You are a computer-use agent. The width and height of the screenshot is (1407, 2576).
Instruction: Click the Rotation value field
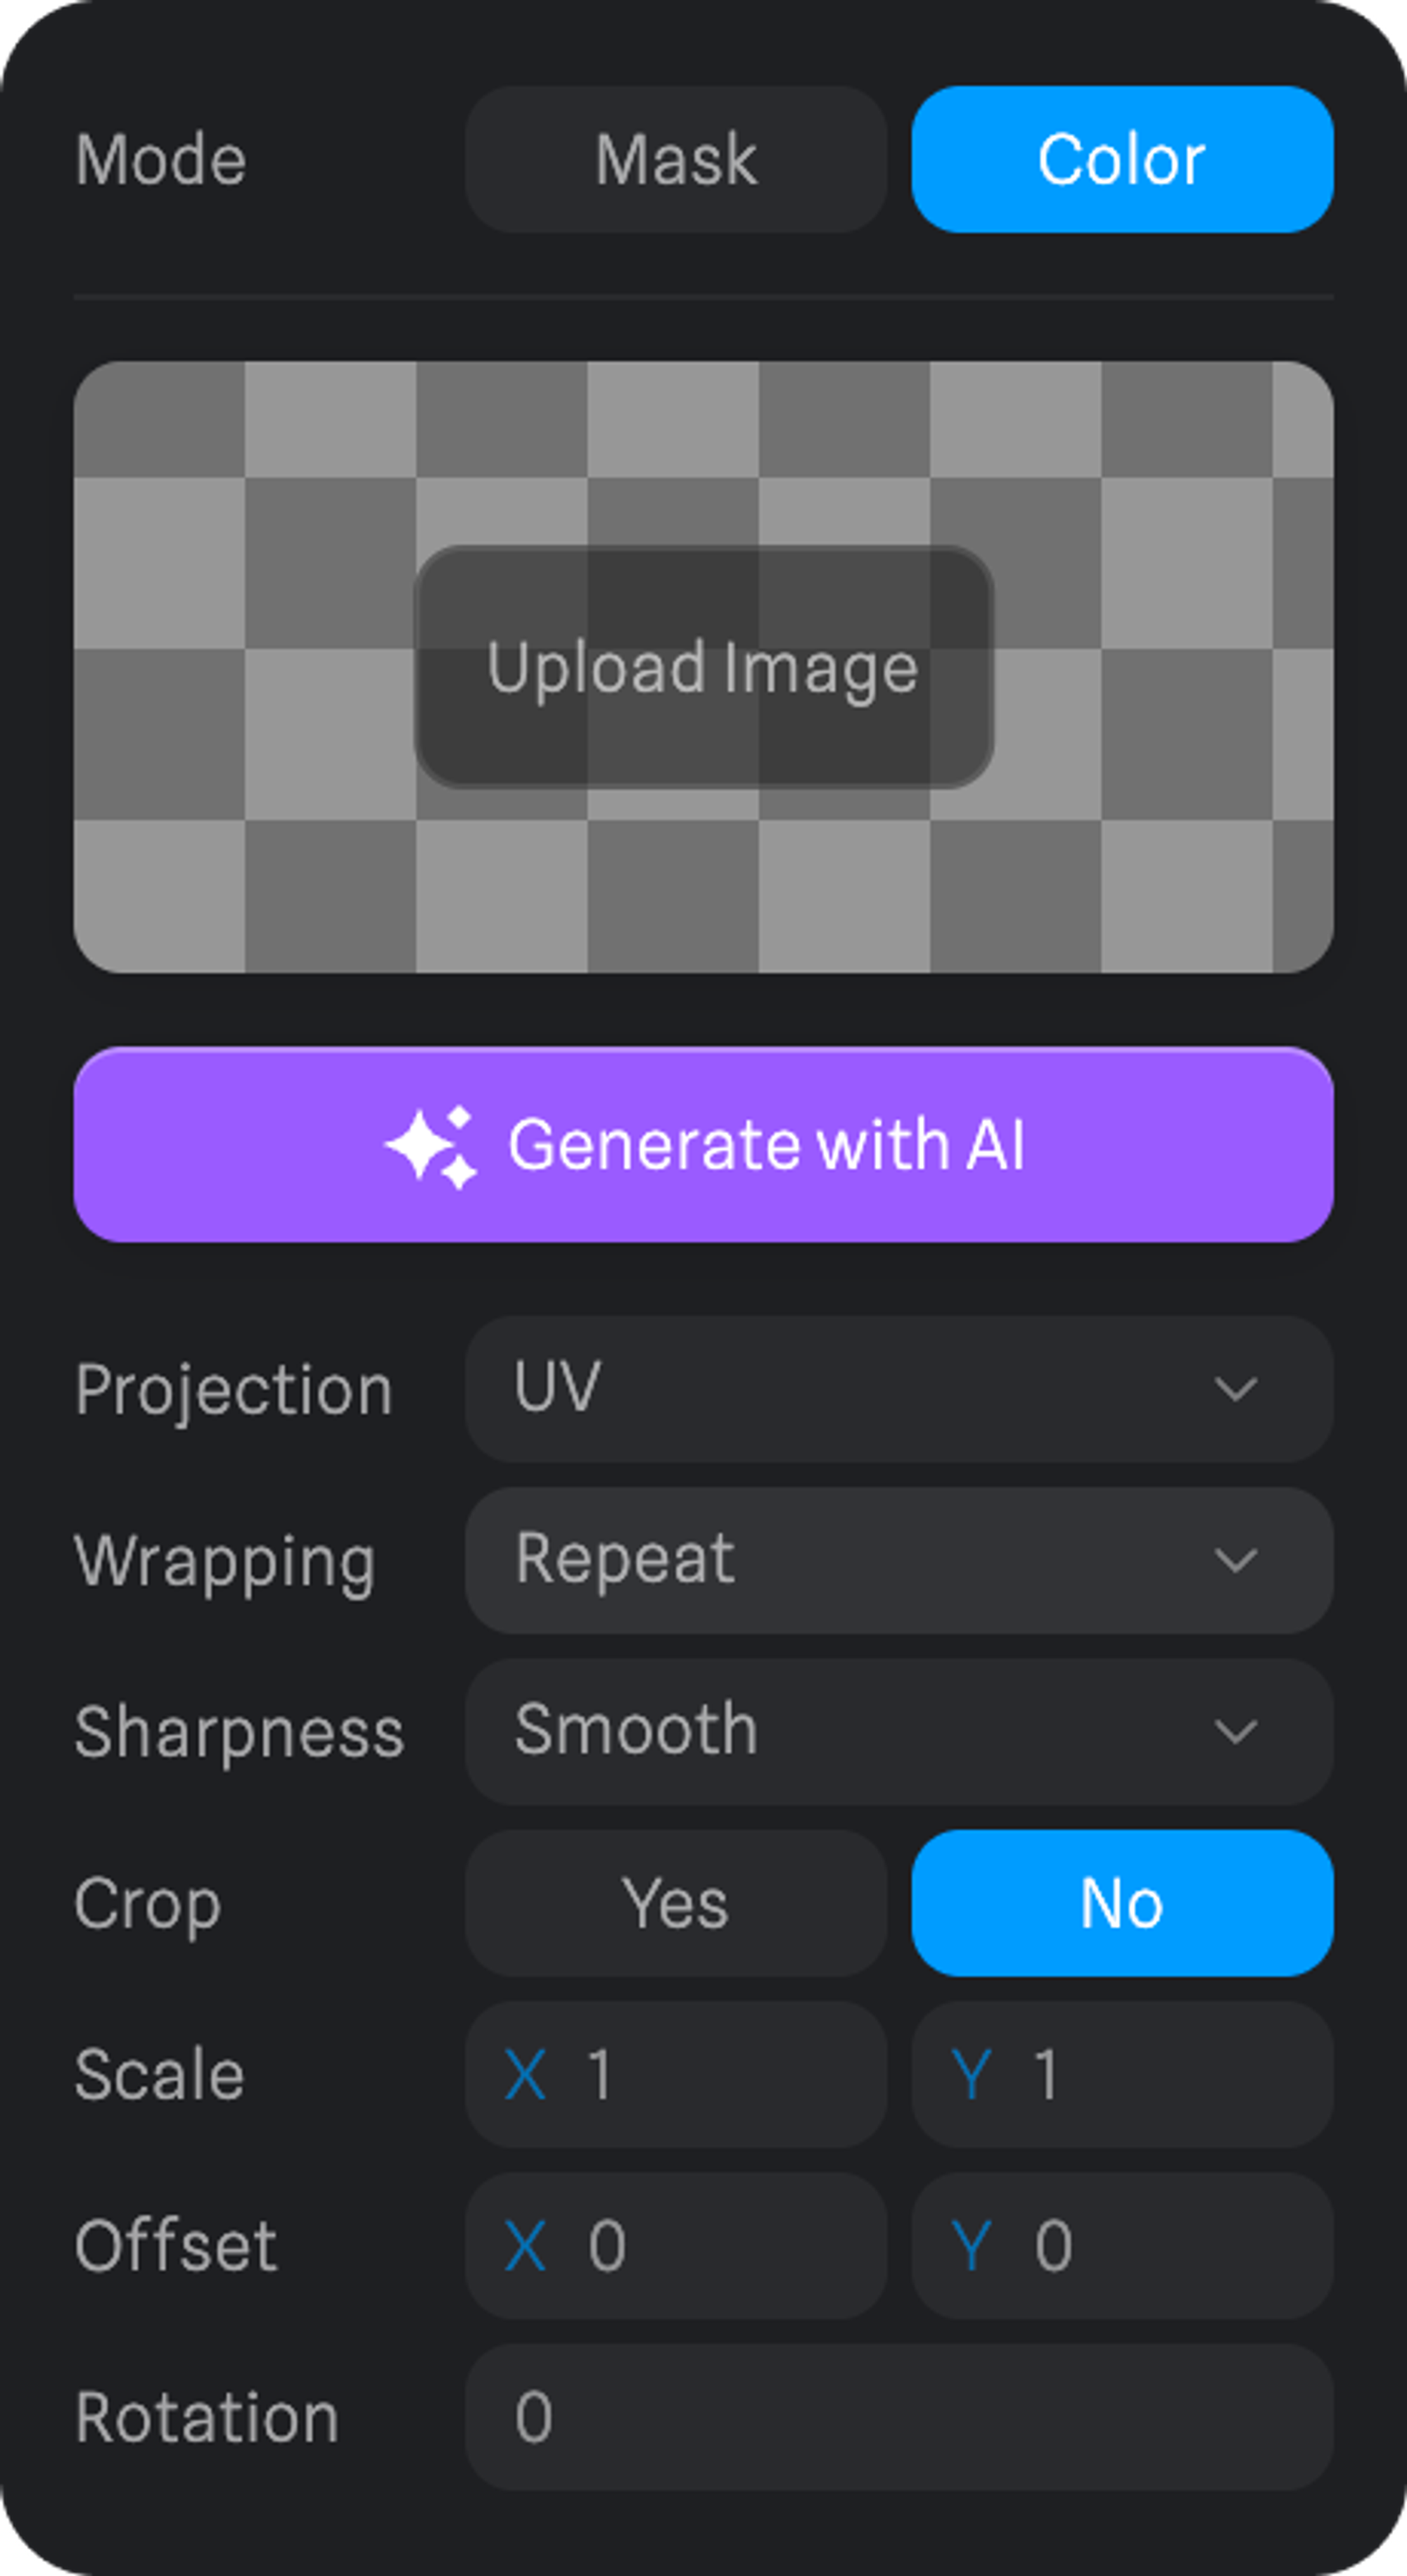click(897, 2417)
